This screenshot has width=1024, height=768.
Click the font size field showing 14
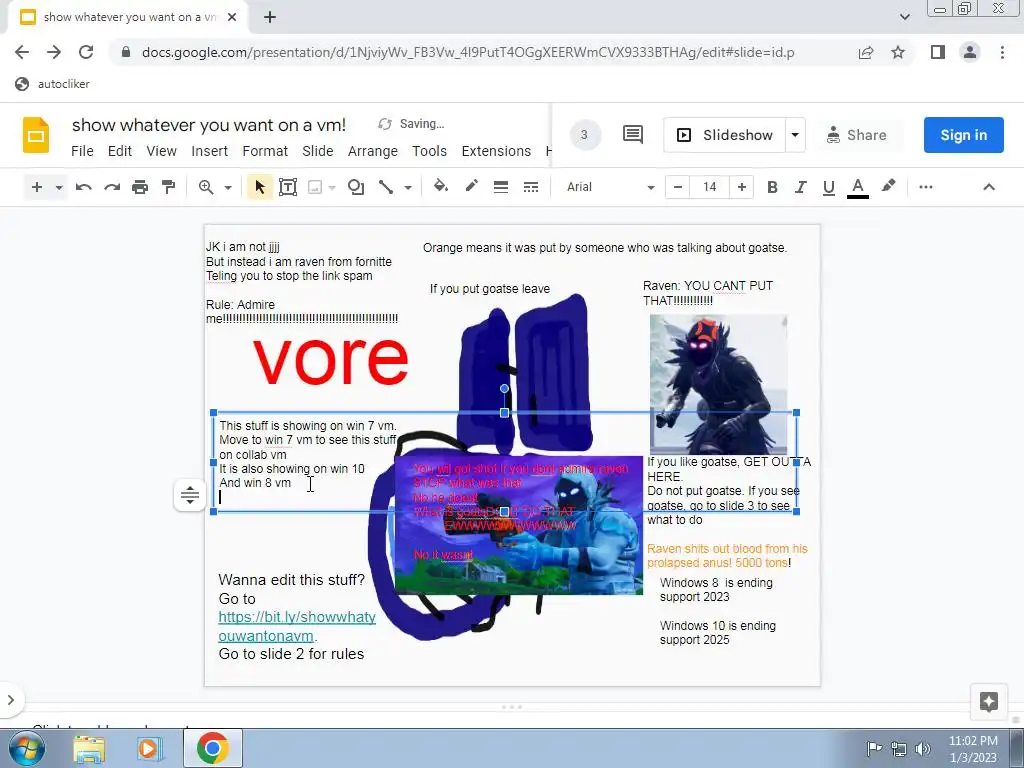[710, 187]
